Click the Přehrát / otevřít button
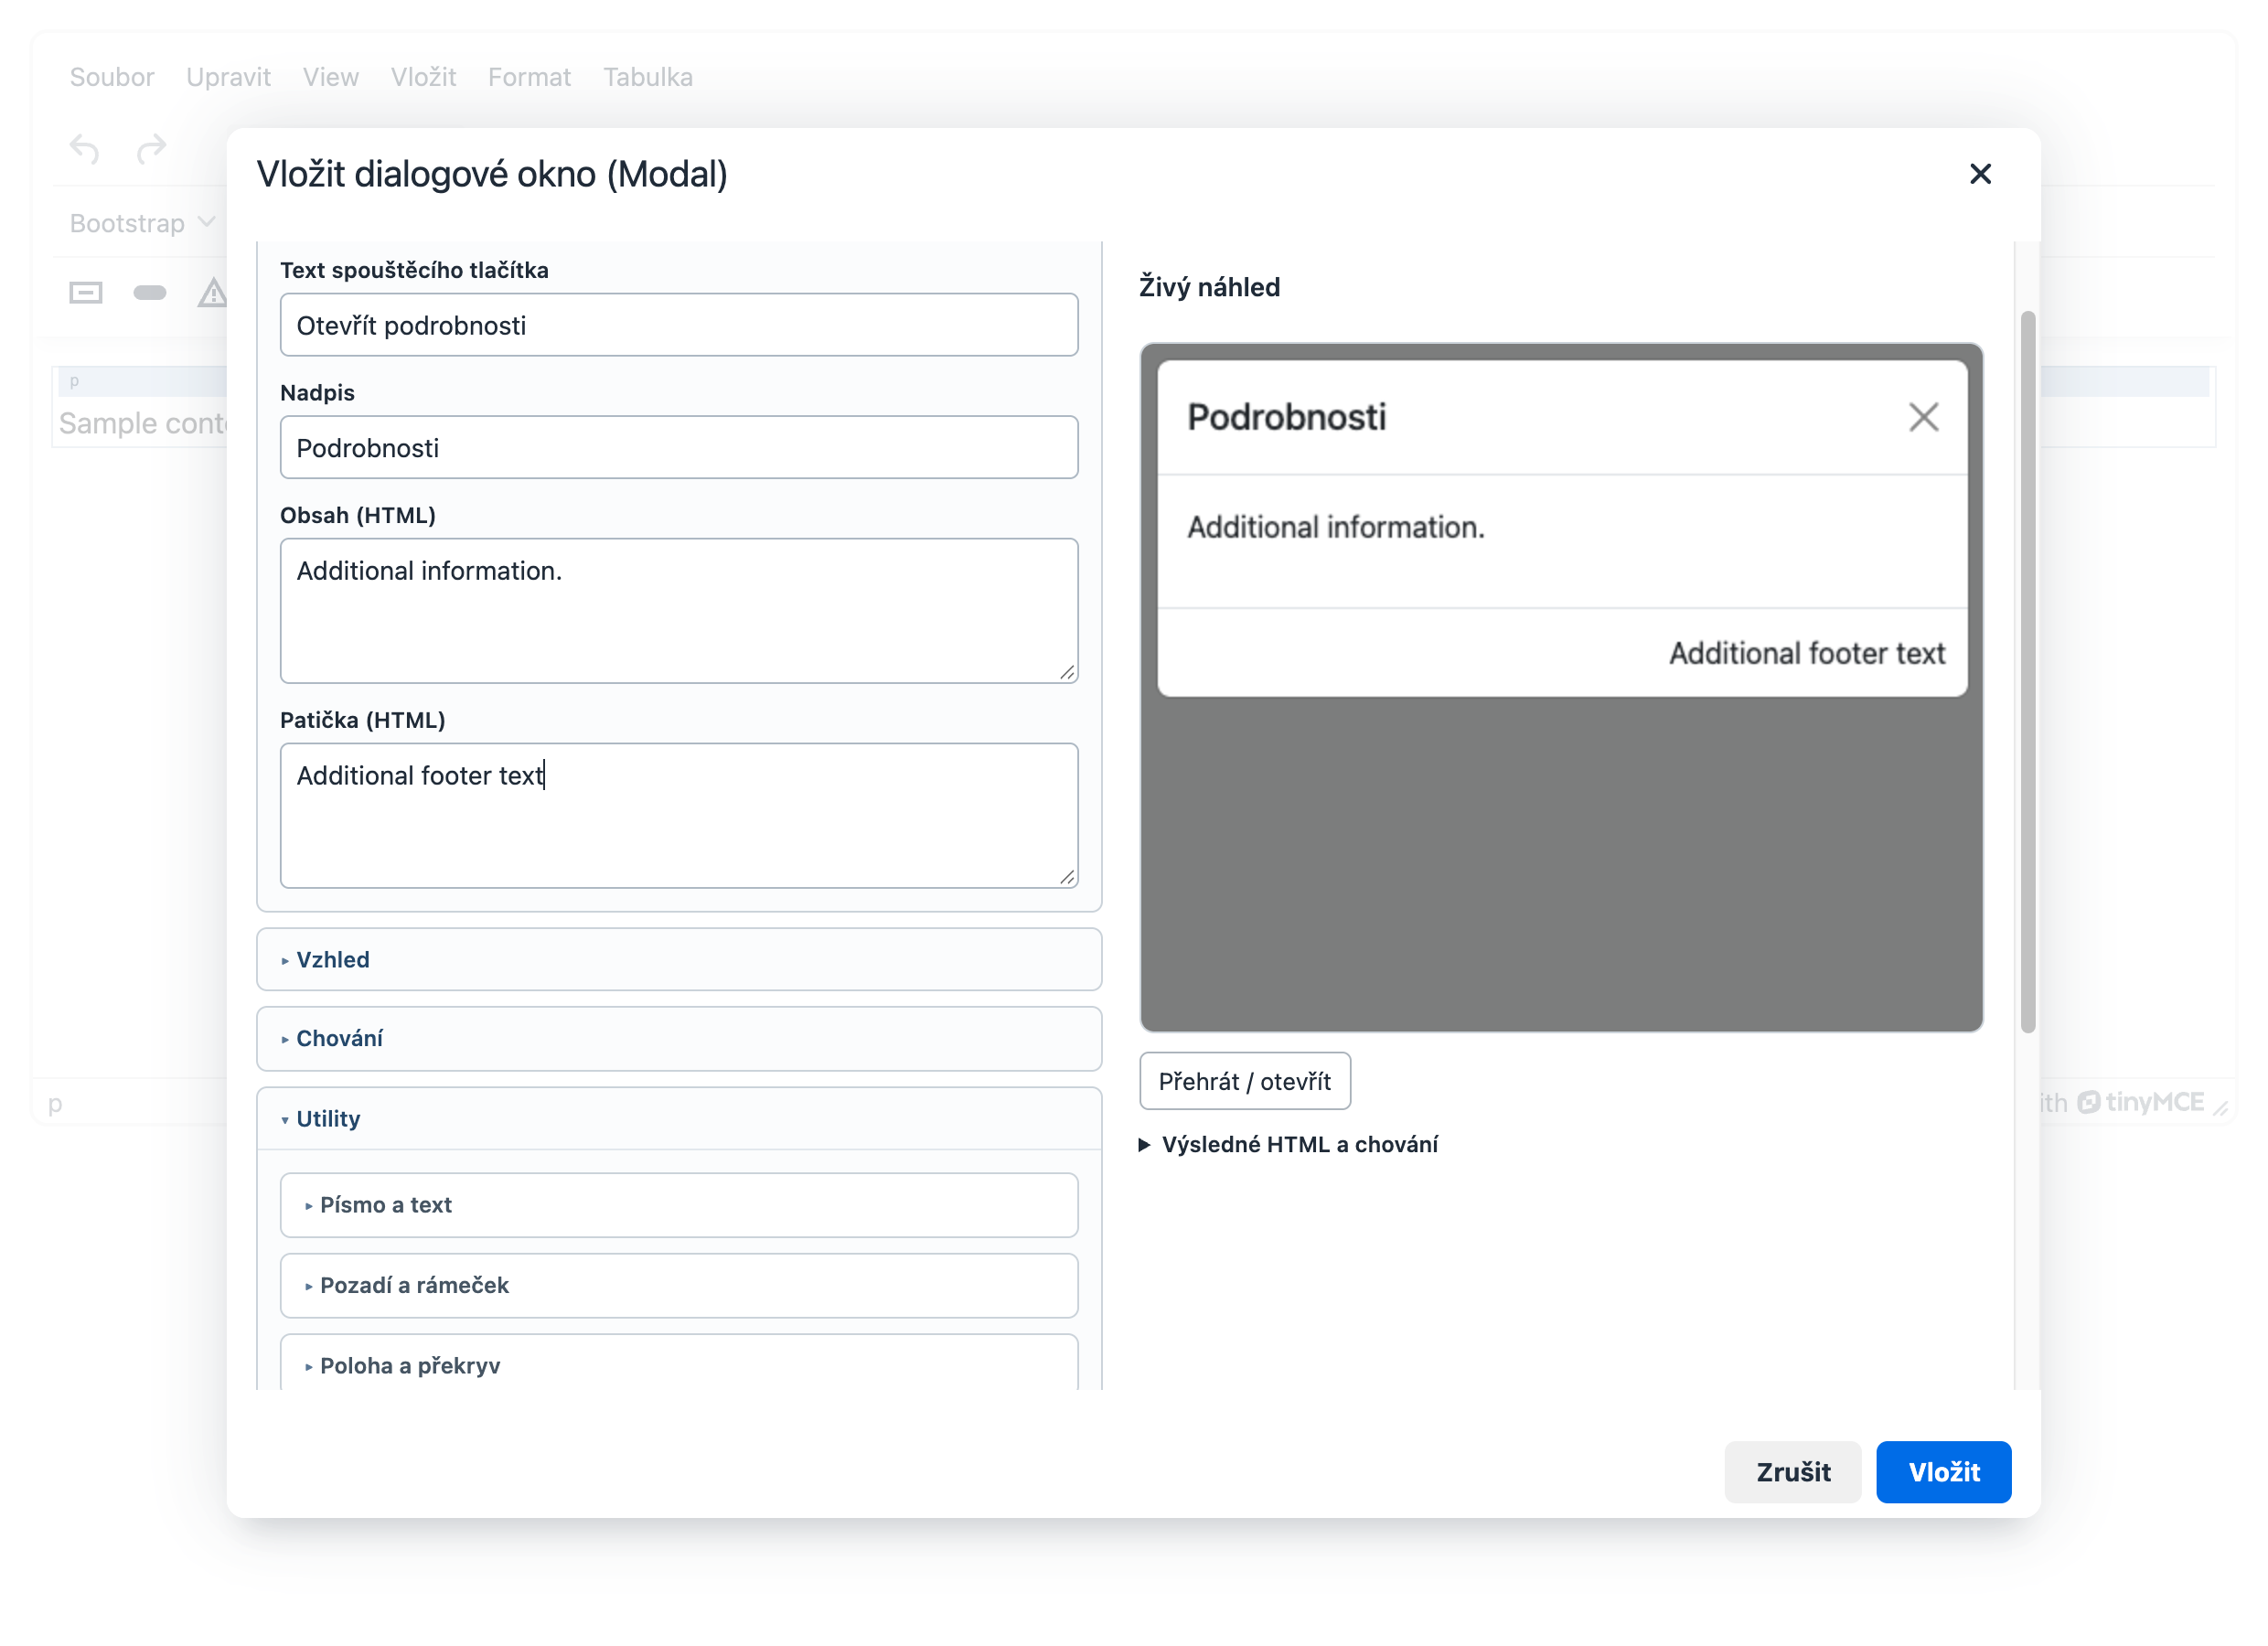This screenshot has width=2268, height=1646. pos(1244,1080)
